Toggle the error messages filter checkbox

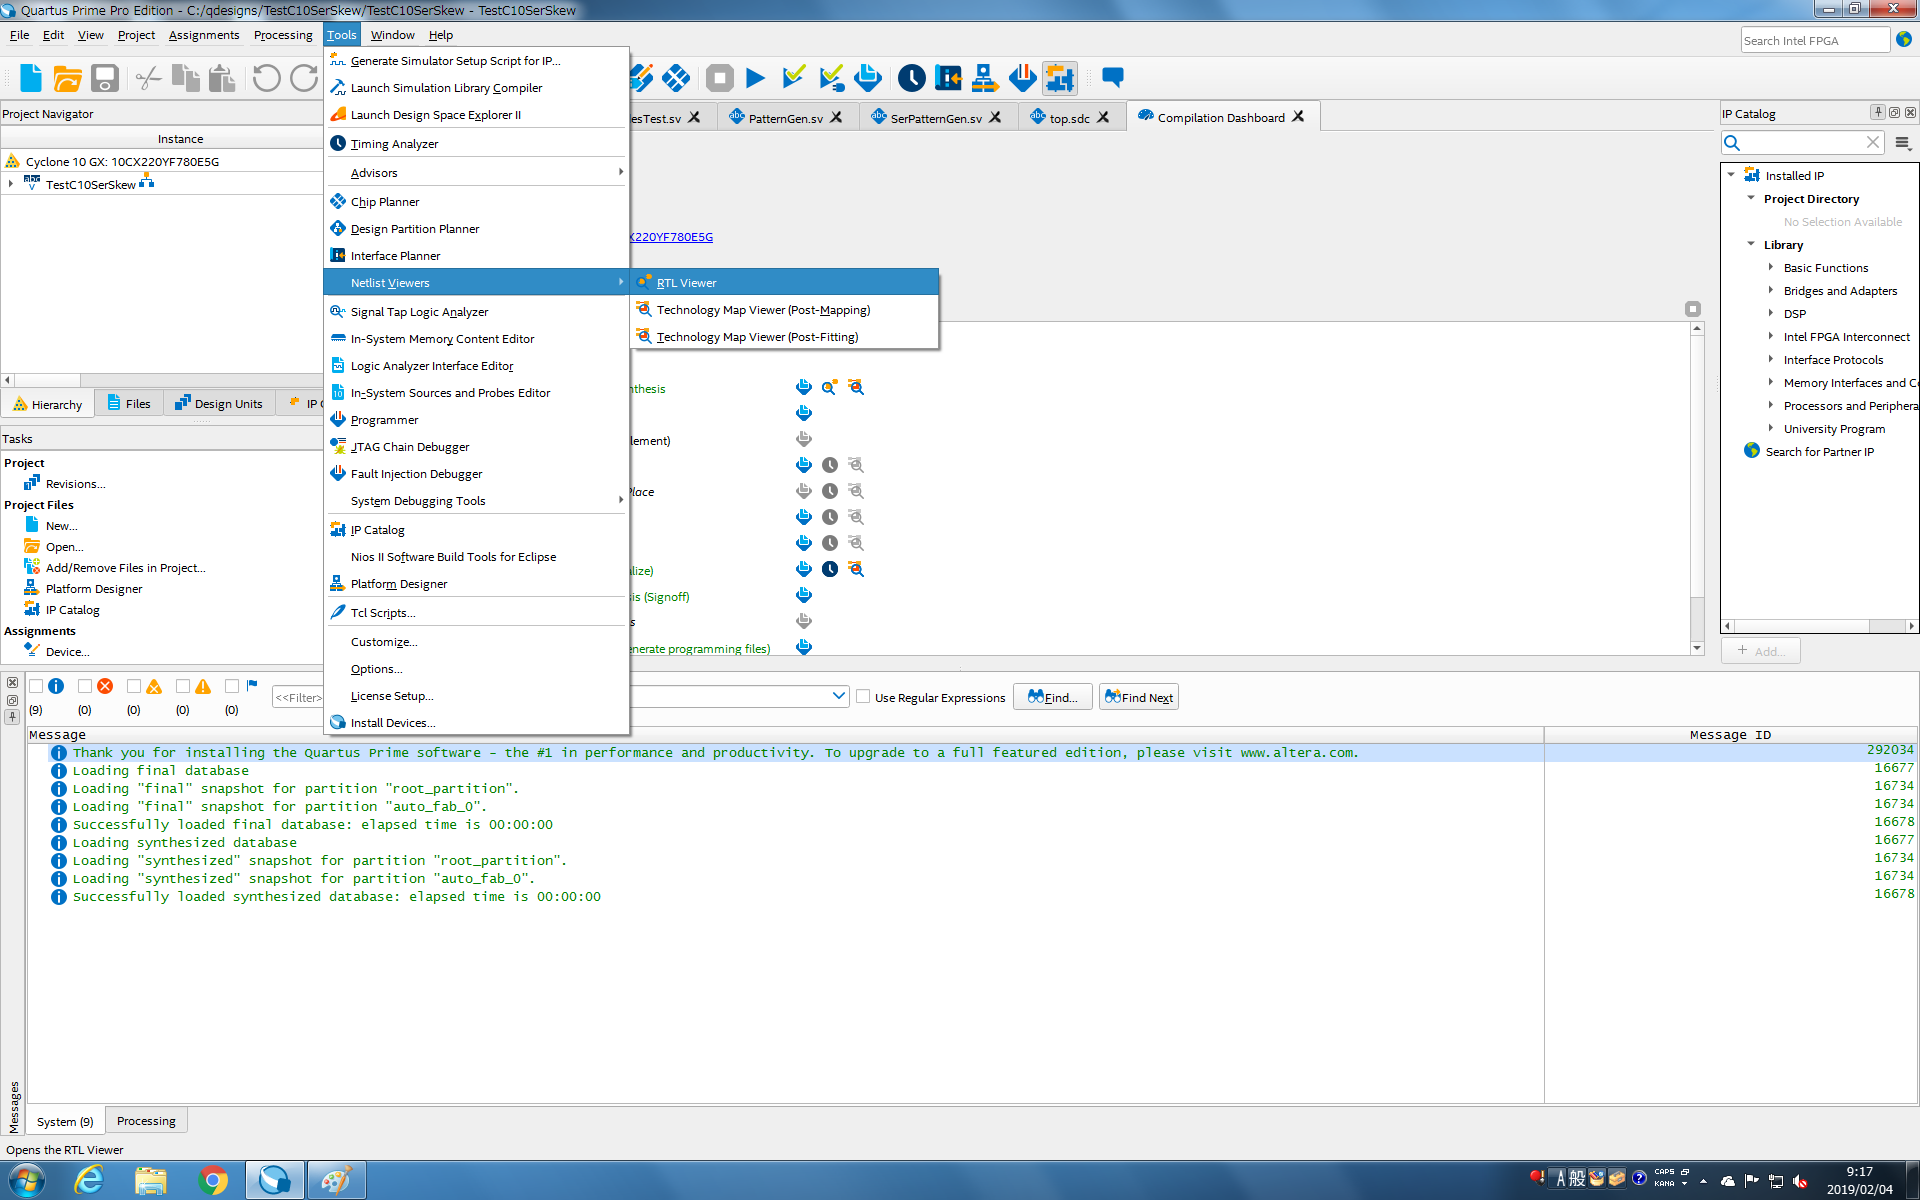[x=85, y=686]
